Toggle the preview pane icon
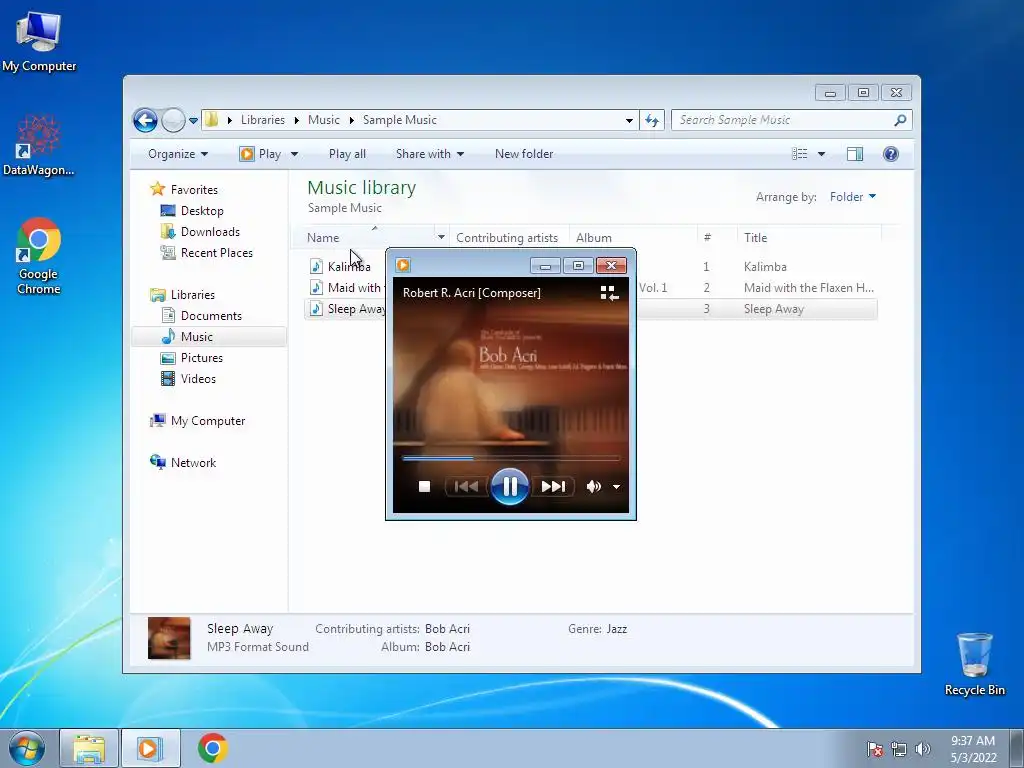 point(855,154)
